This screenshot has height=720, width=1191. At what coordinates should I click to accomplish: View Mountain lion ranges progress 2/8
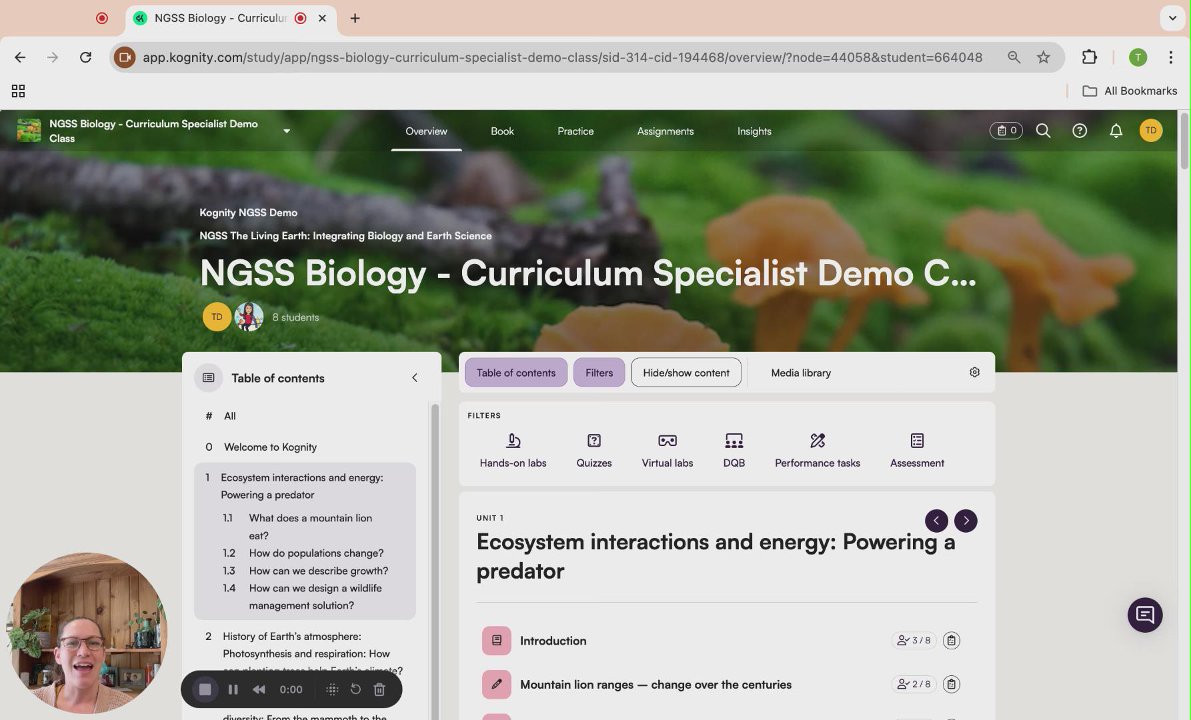coord(914,684)
